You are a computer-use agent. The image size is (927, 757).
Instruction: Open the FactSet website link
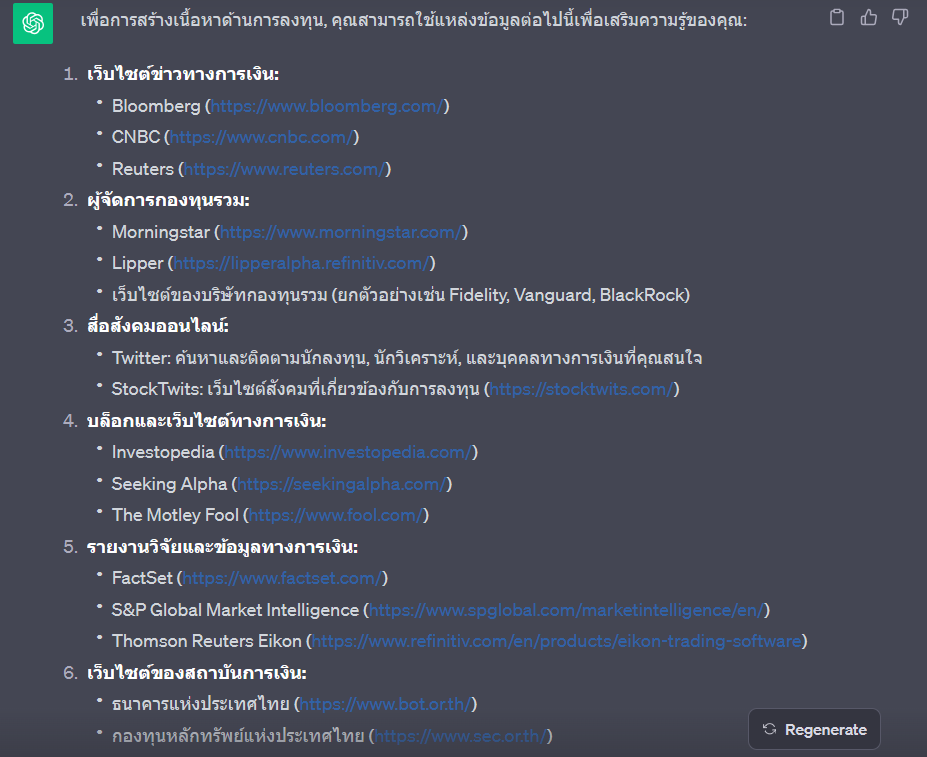282,578
